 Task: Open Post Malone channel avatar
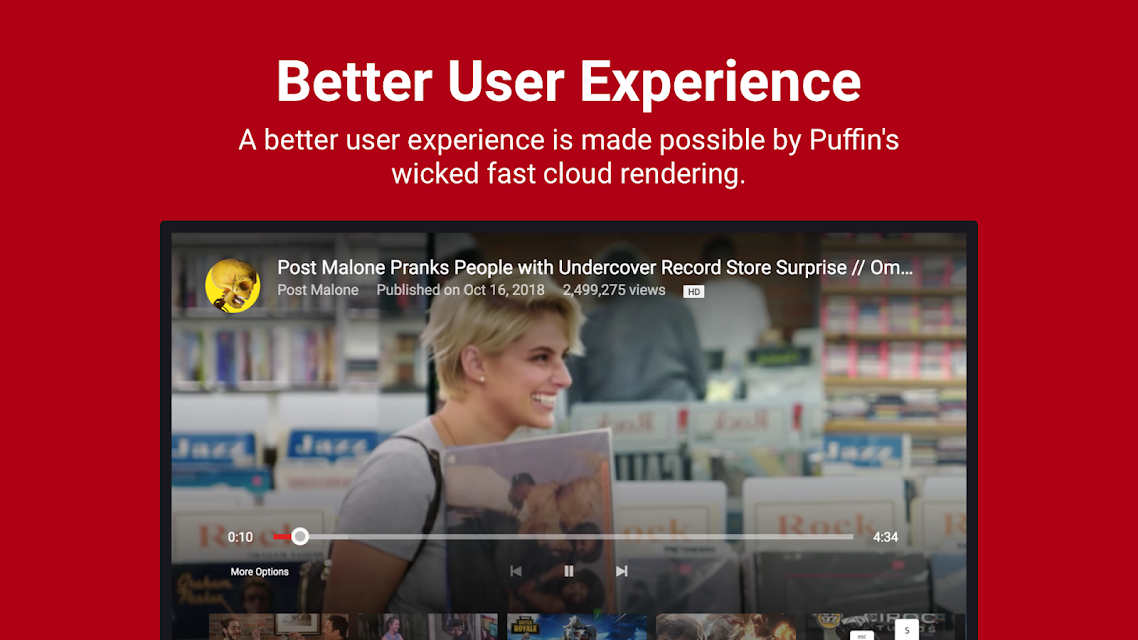tap(232, 286)
